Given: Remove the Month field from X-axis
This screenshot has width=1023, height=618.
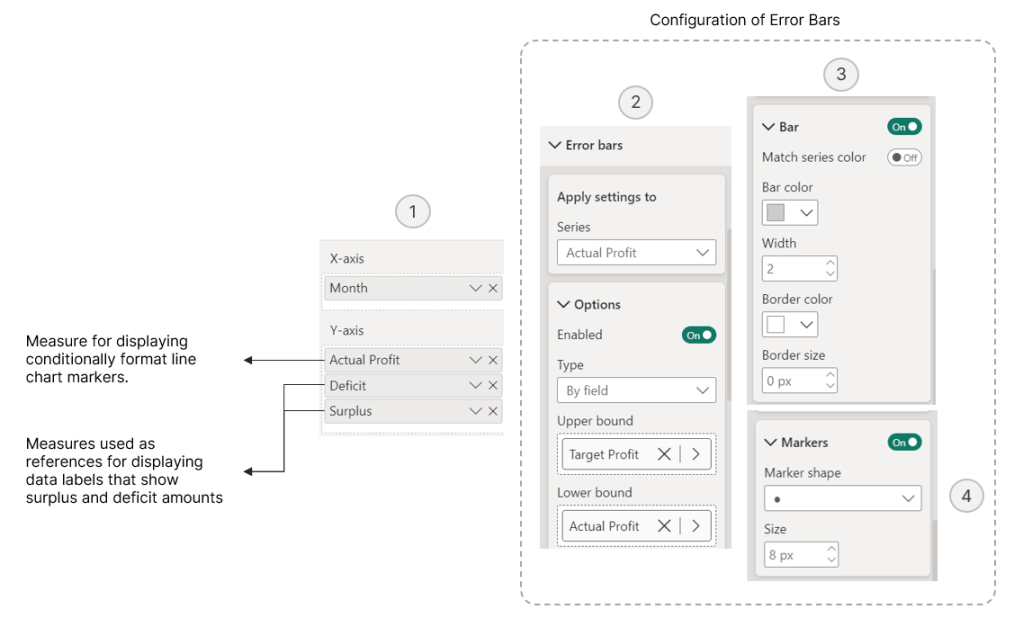Looking at the screenshot, I should (x=492, y=288).
